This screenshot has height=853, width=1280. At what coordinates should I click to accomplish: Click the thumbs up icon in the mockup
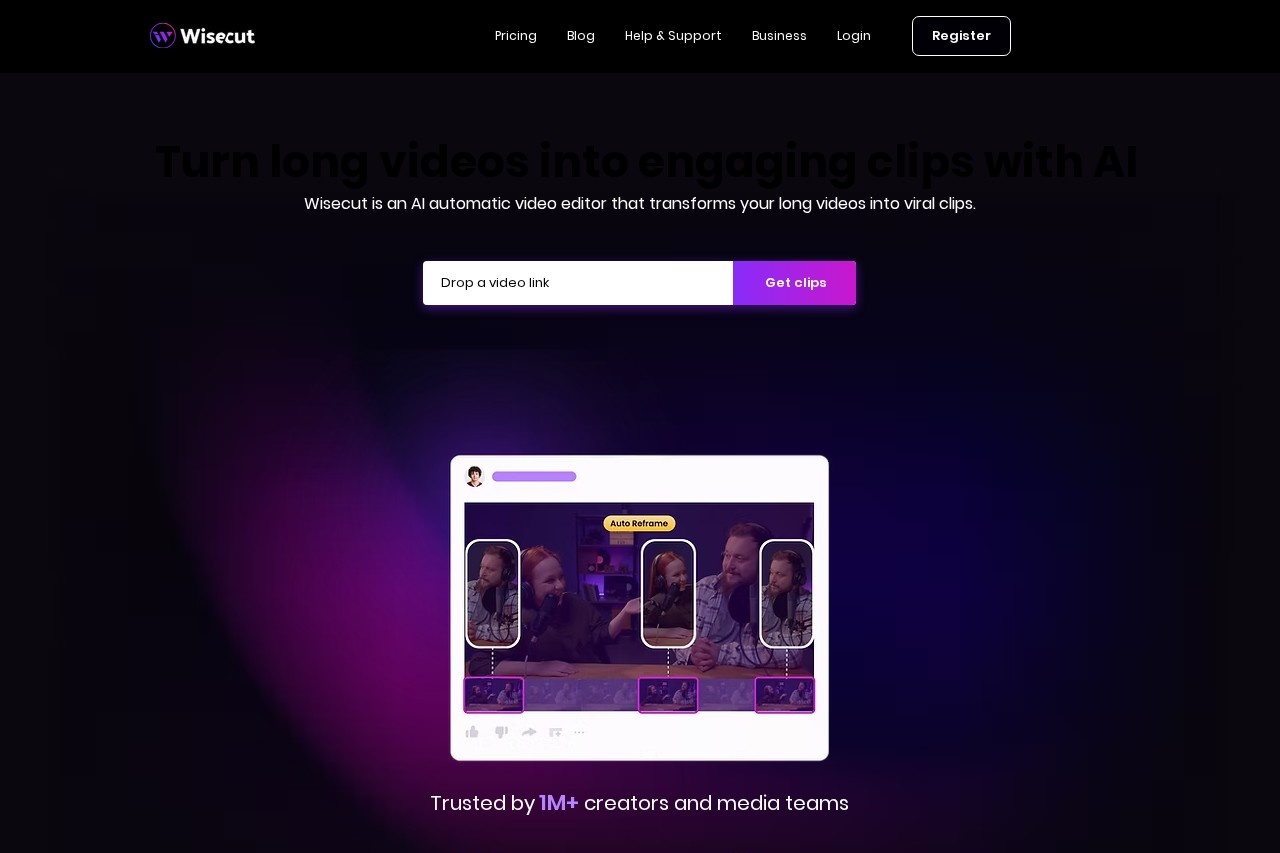tap(472, 732)
